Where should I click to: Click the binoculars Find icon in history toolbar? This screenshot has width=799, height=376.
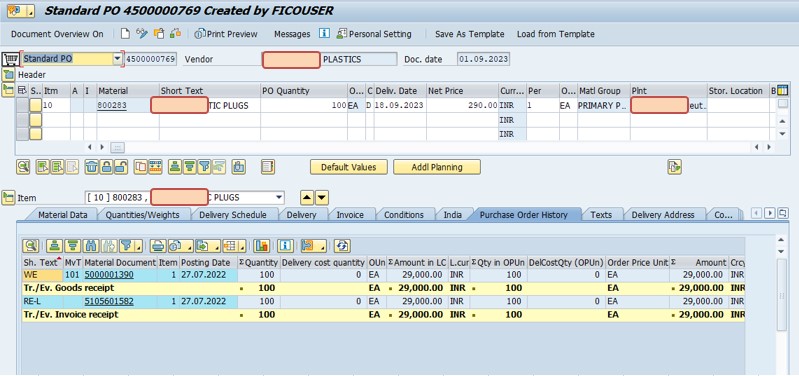click(x=92, y=246)
